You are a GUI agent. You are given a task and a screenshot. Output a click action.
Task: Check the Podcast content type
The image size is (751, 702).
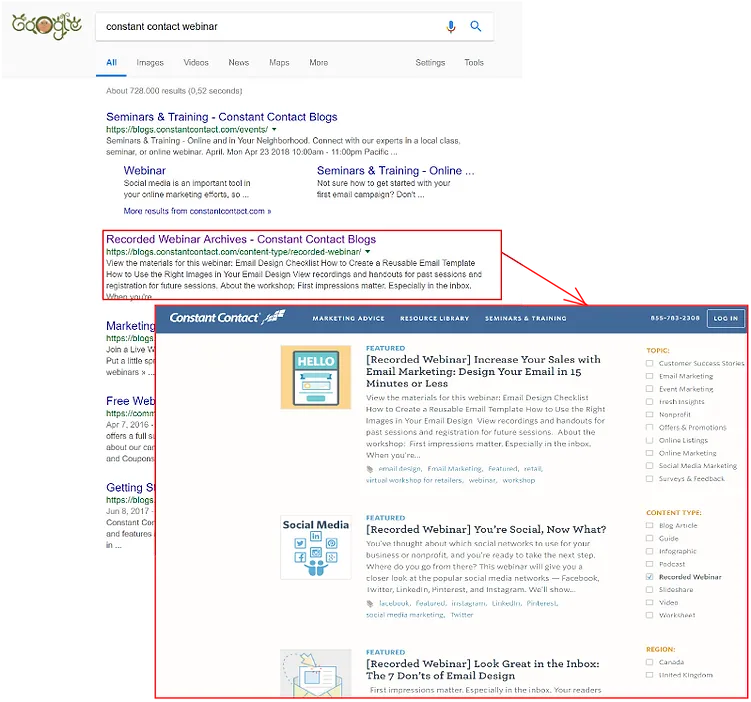(649, 564)
